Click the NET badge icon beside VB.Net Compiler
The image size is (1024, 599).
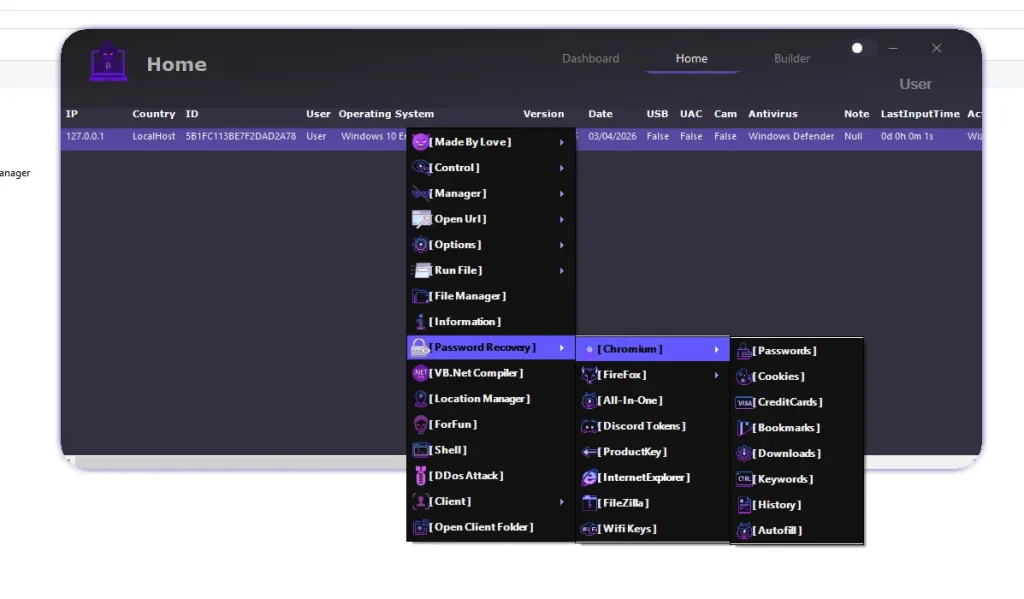tap(420, 373)
